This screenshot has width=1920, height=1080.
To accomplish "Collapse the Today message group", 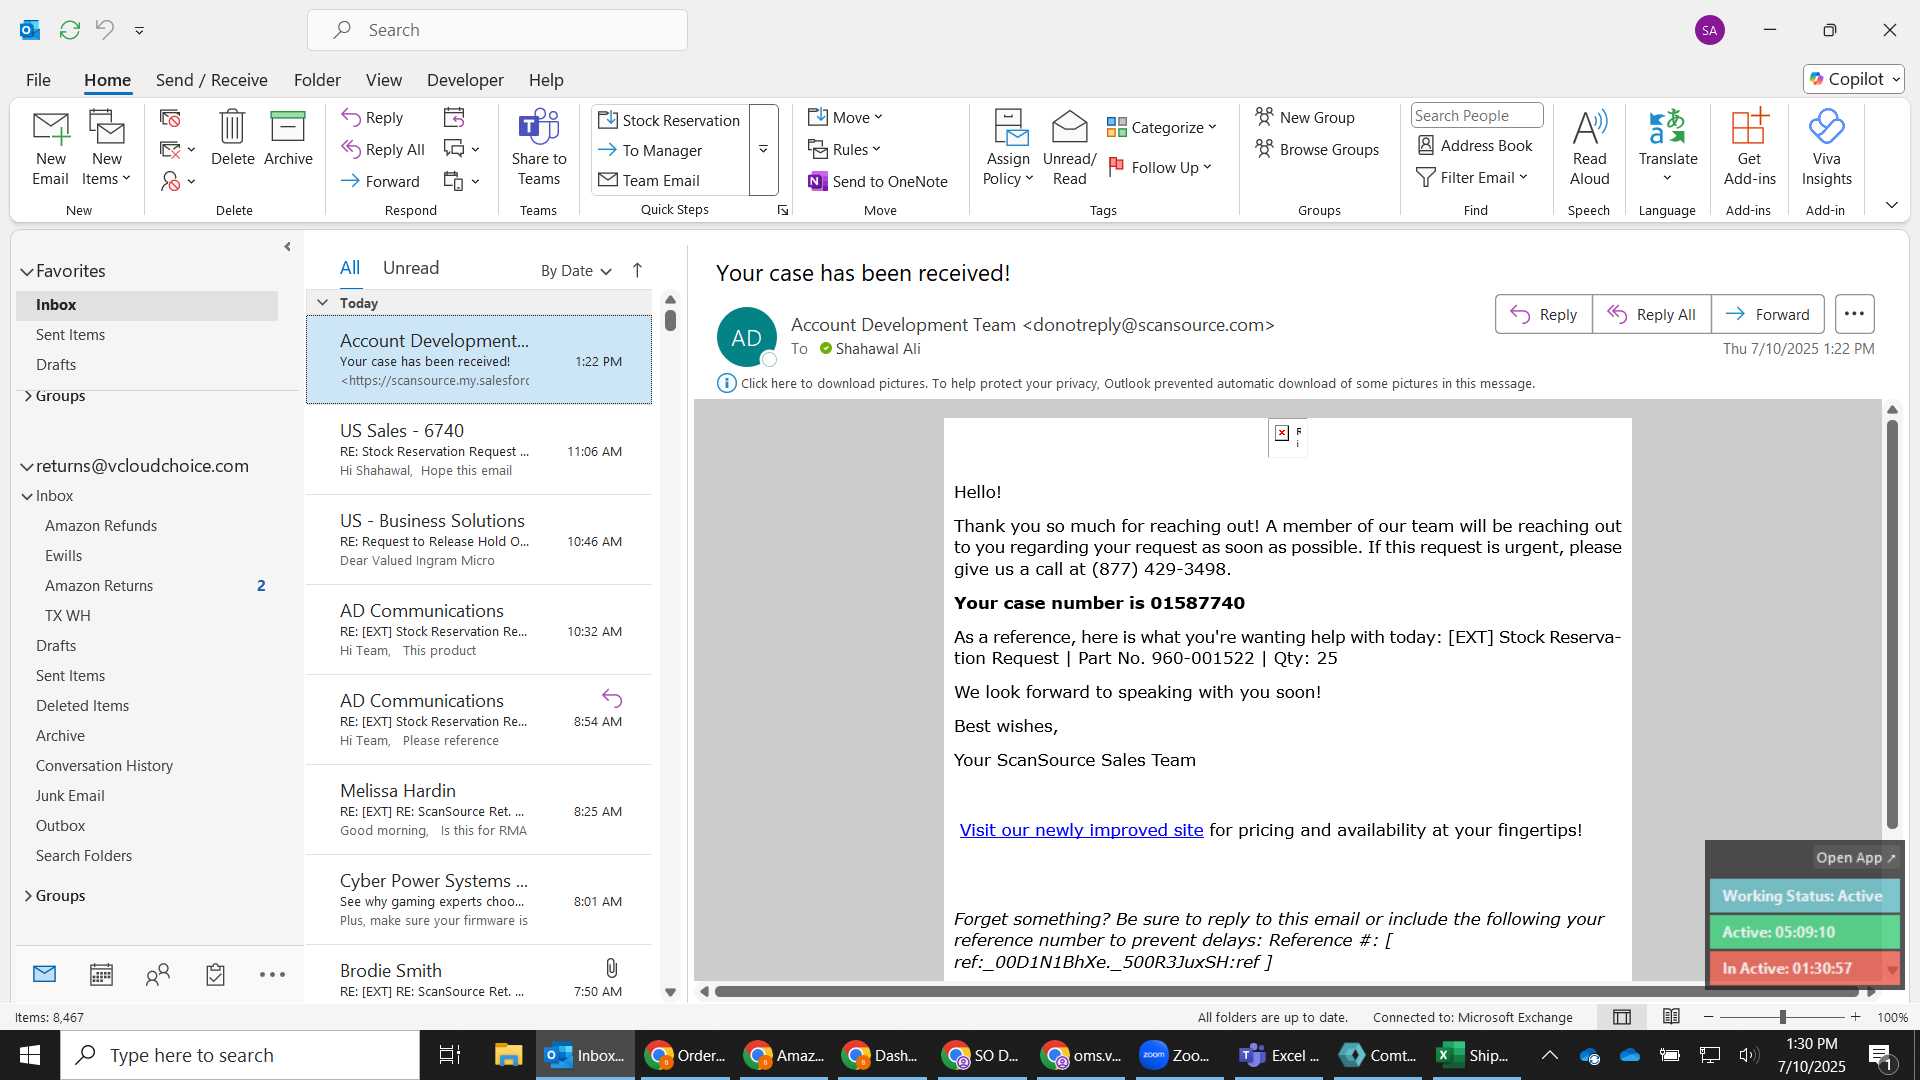I will tap(322, 303).
